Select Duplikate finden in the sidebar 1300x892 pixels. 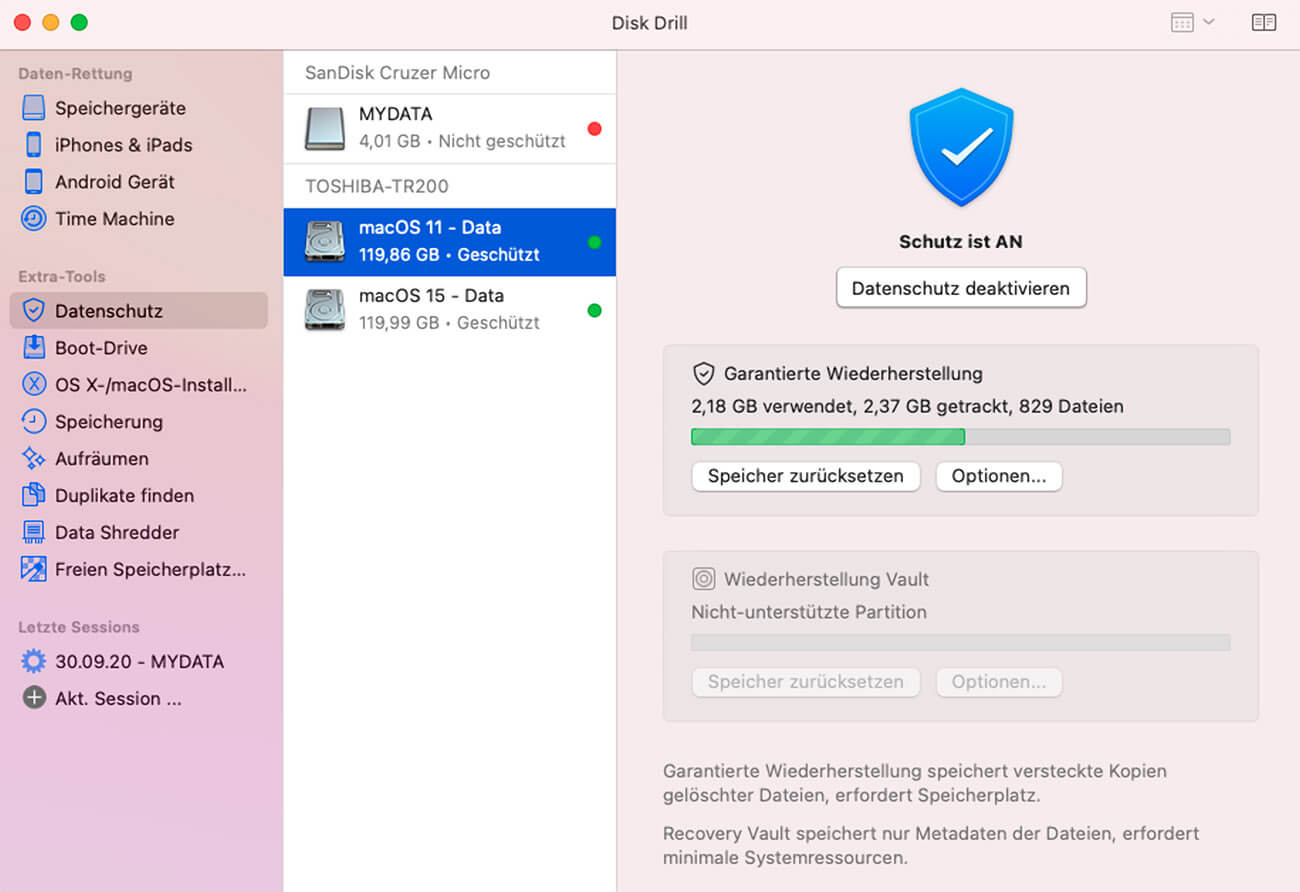139,496
